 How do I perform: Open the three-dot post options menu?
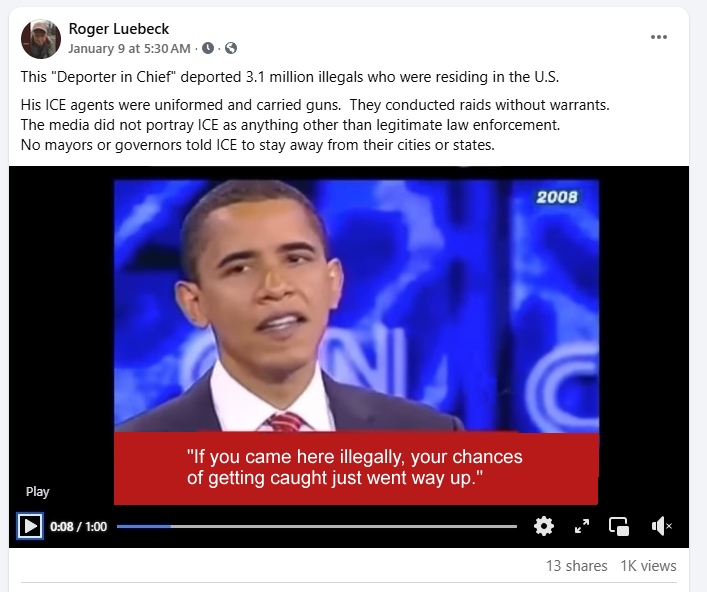click(659, 37)
